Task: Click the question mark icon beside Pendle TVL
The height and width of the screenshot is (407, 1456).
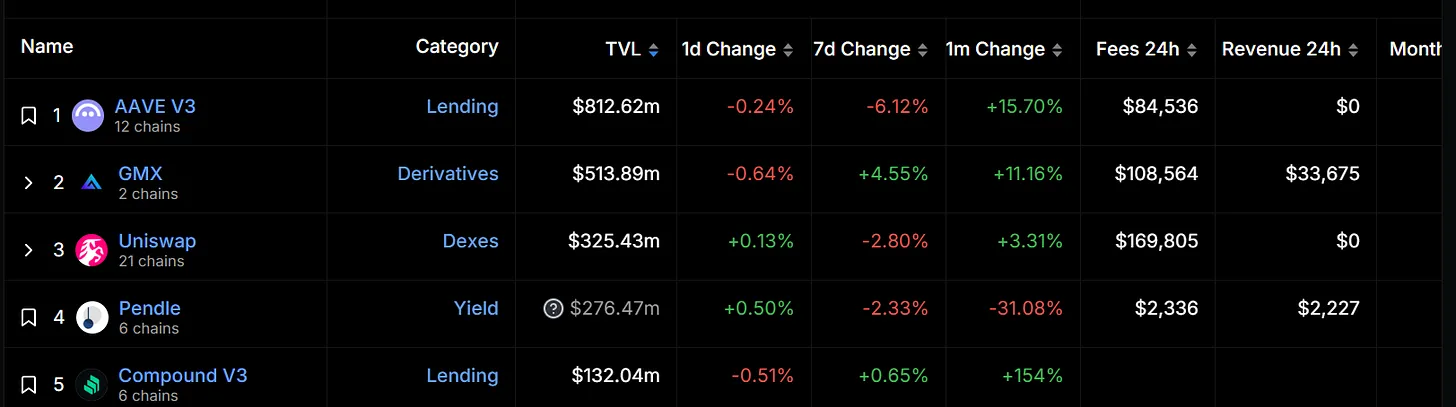Action: [x=553, y=309]
